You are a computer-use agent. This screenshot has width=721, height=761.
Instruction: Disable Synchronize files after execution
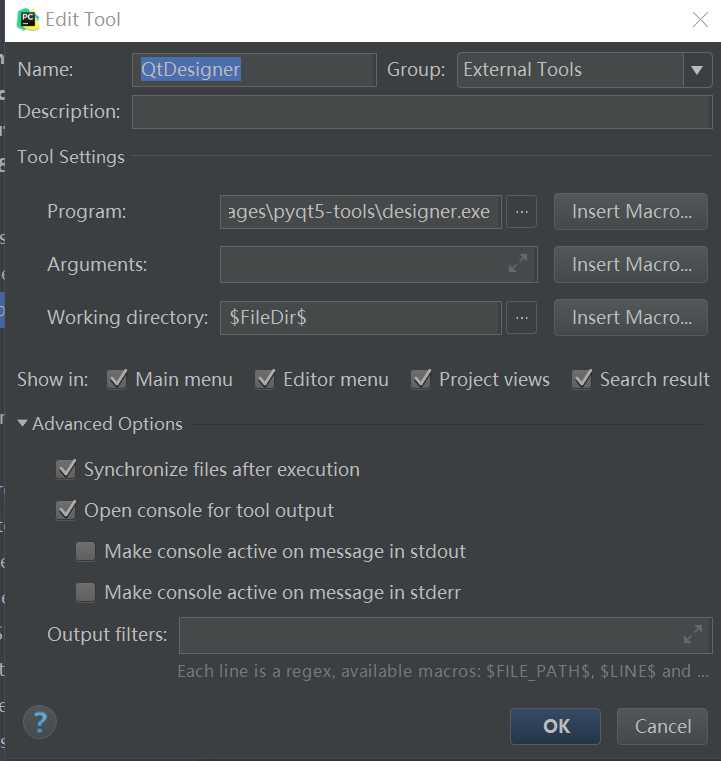coord(66,469)
